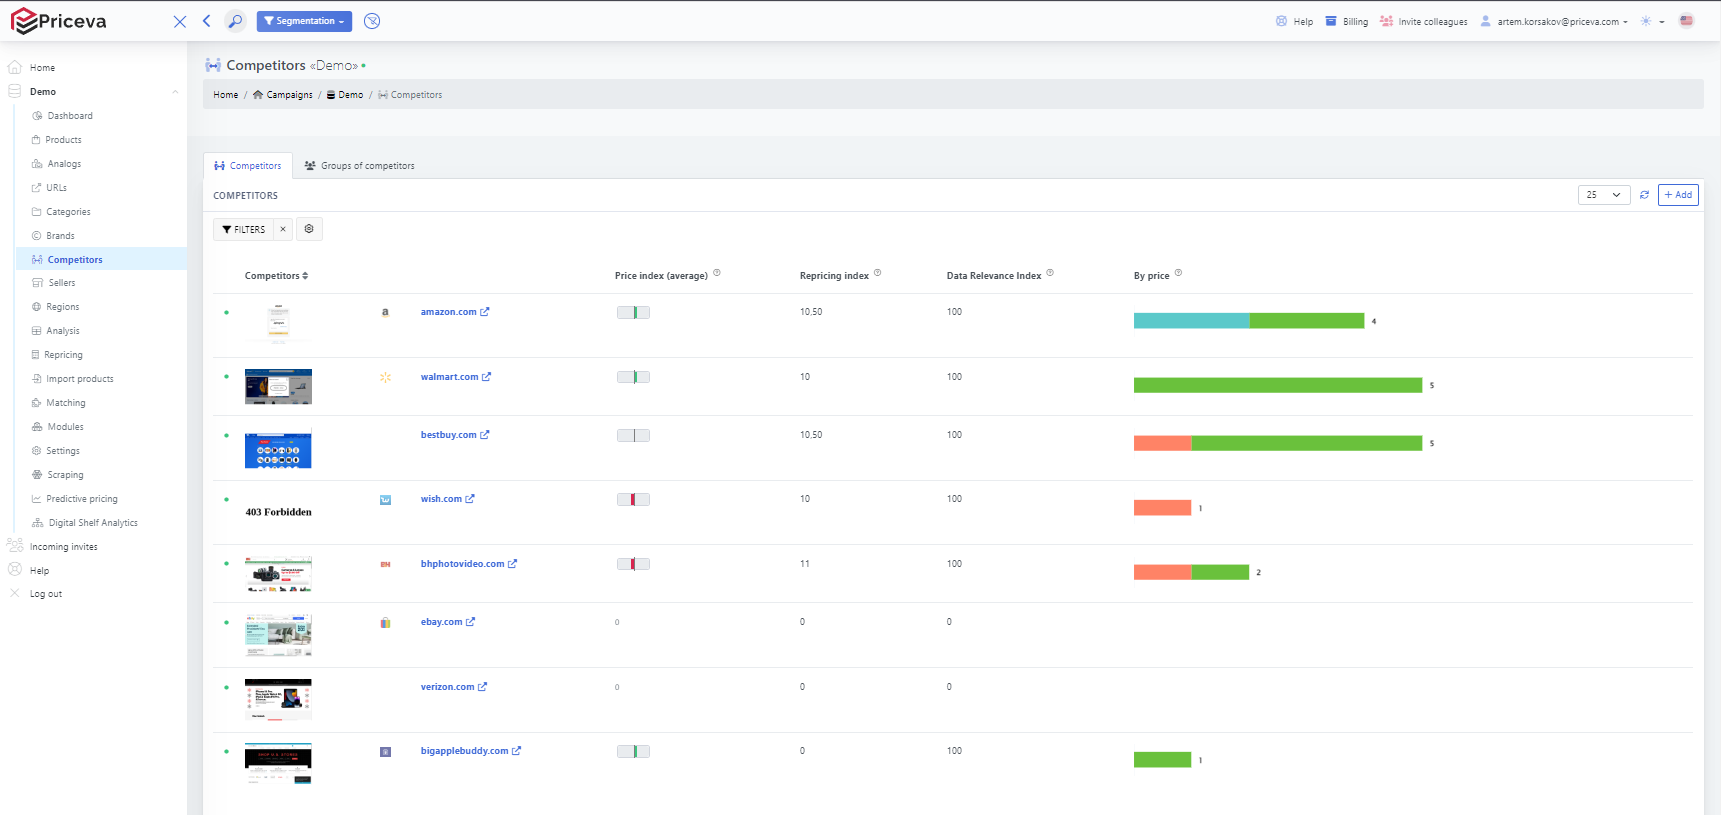Click the Digital Shelf Analytics icon

38,523
